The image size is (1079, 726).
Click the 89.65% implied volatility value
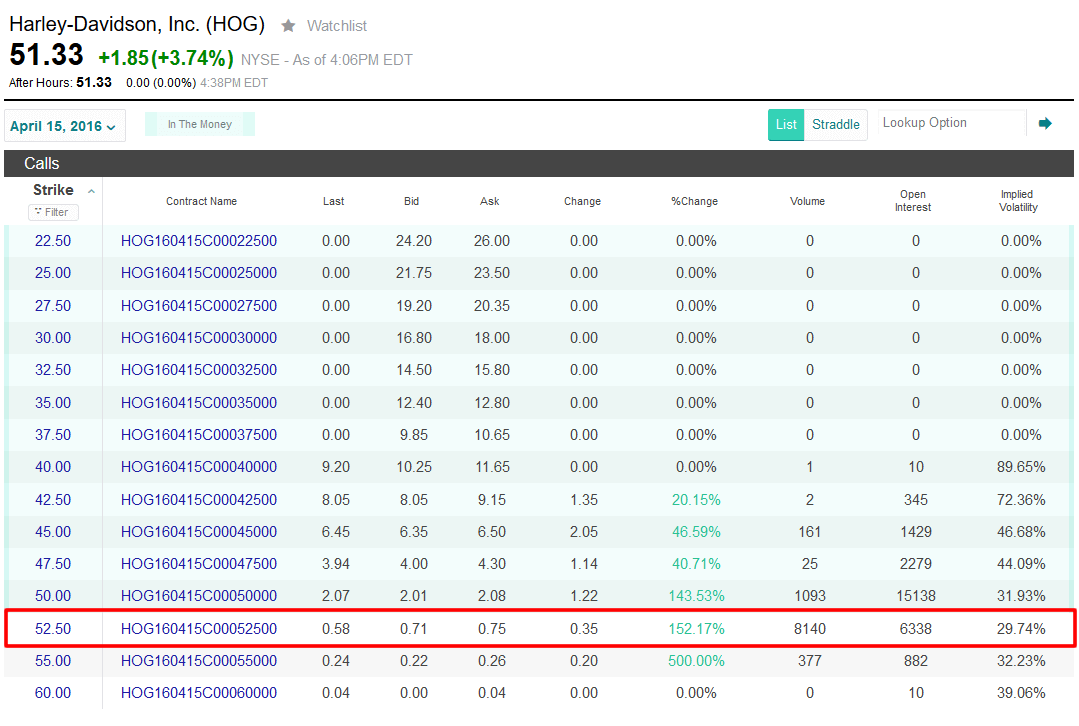tap(1021, 467)
